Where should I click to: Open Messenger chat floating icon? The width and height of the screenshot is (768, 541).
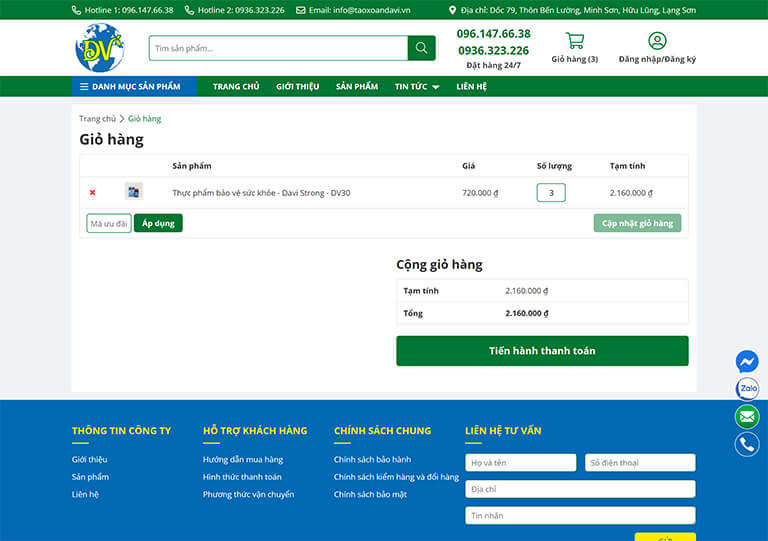[x=747, y=362]
